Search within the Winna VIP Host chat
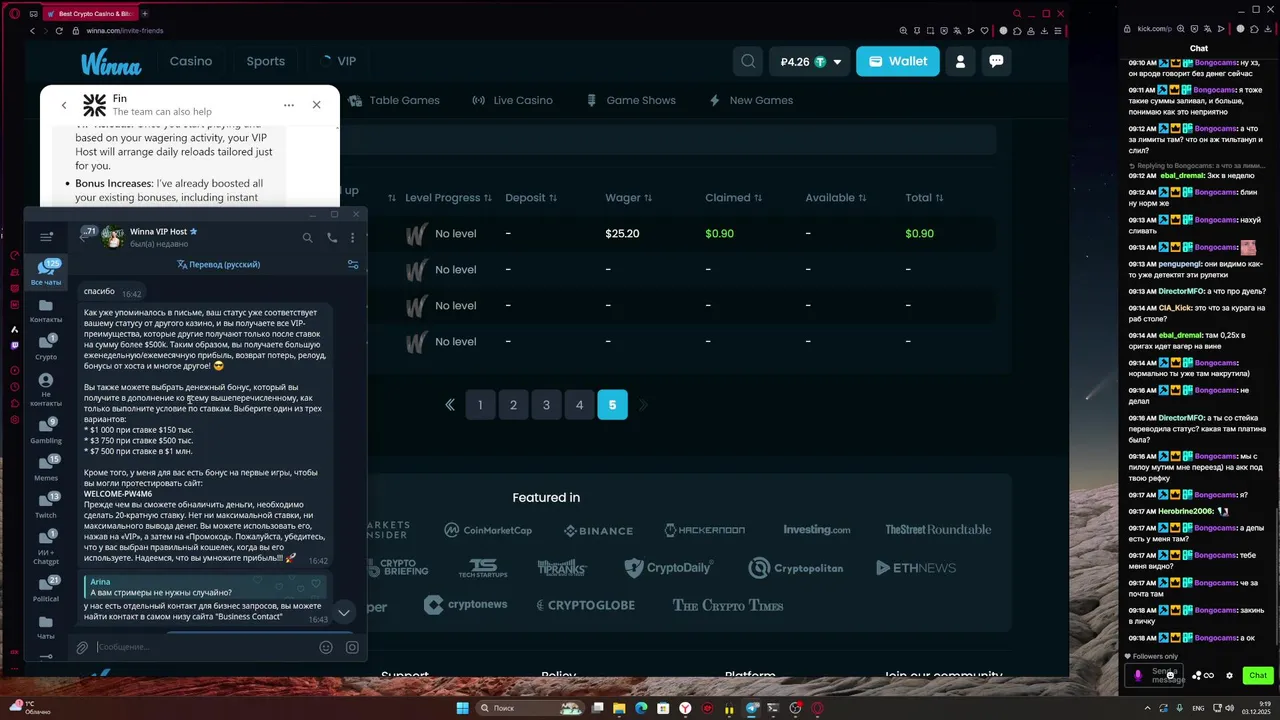Image resolution: width=1280 pixels, height=720 pixels. coord(307,238)
